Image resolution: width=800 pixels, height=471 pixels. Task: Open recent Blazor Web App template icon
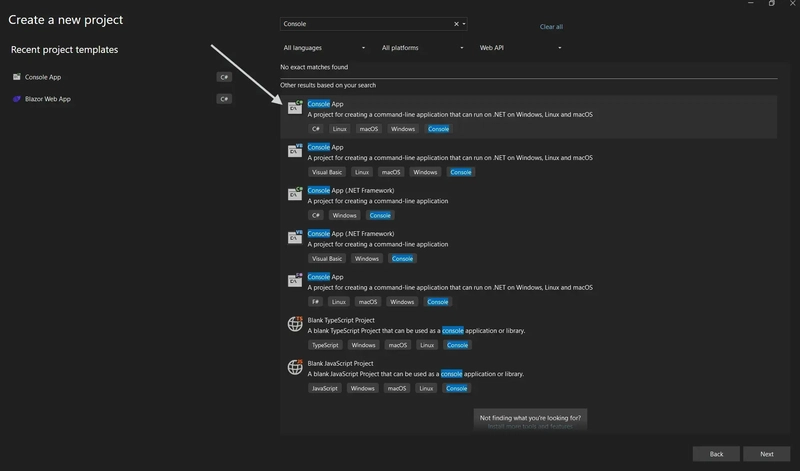click(17, 99)
